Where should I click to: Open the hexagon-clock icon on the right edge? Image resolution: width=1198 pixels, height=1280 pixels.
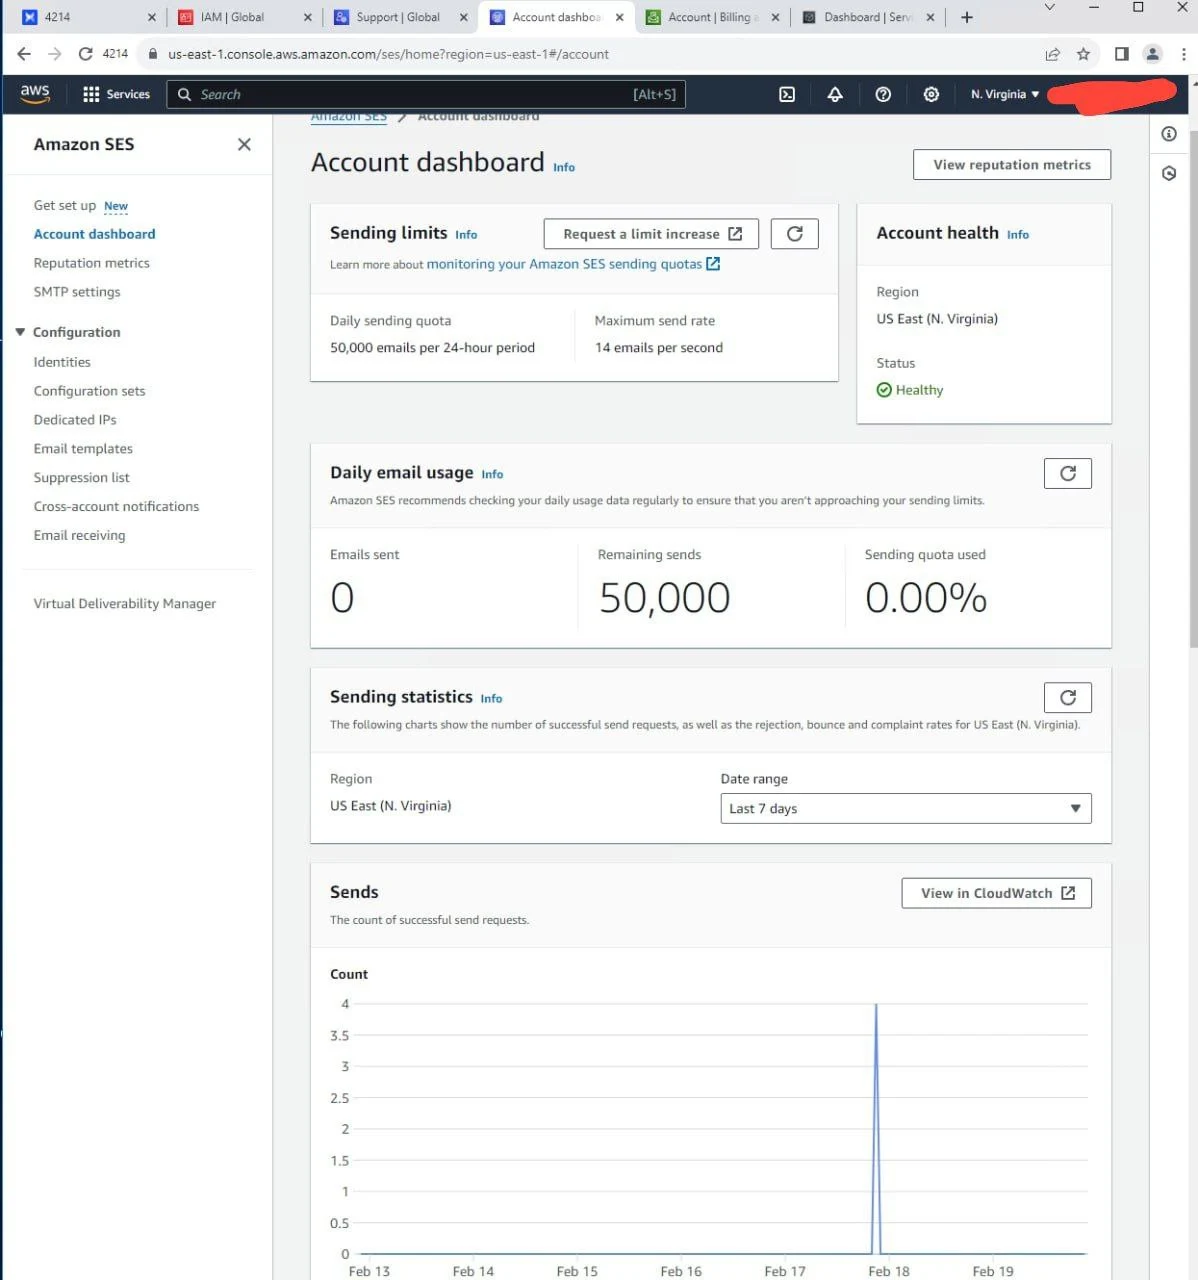point(1169,173)
